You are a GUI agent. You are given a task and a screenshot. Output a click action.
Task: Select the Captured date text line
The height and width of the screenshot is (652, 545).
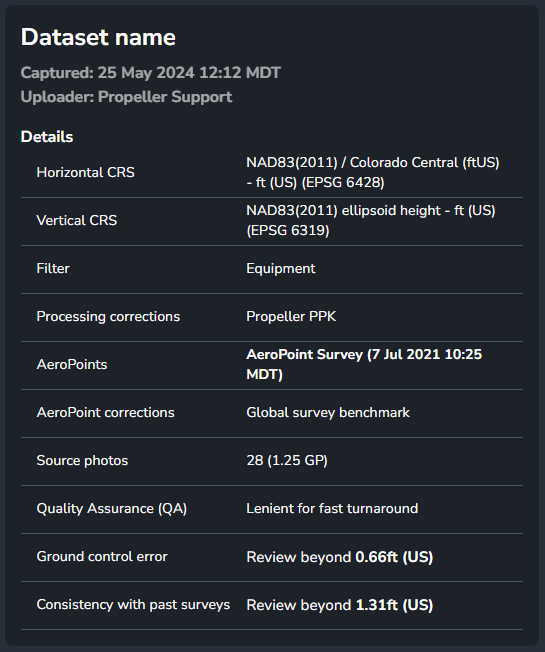[150, 73]
